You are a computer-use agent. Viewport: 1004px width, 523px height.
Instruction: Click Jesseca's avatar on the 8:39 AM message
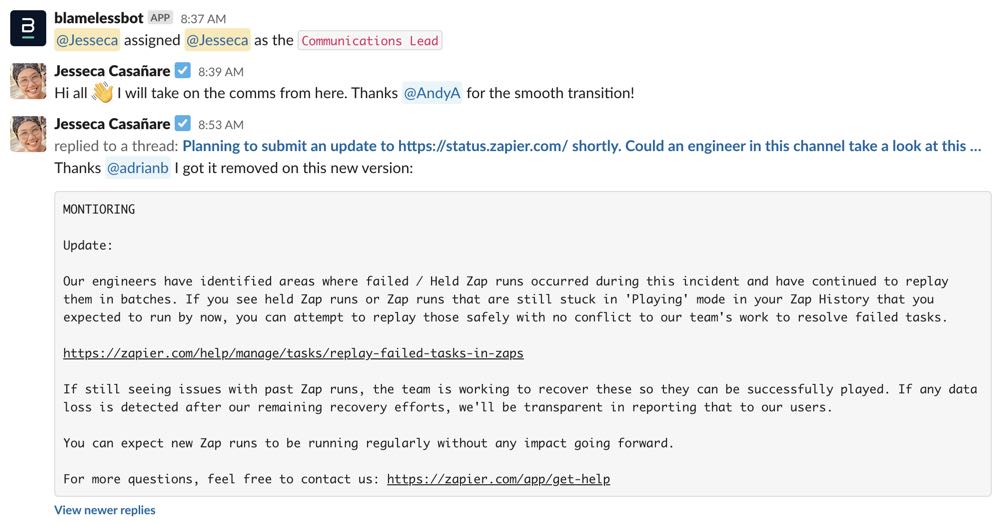pos(28,81)
